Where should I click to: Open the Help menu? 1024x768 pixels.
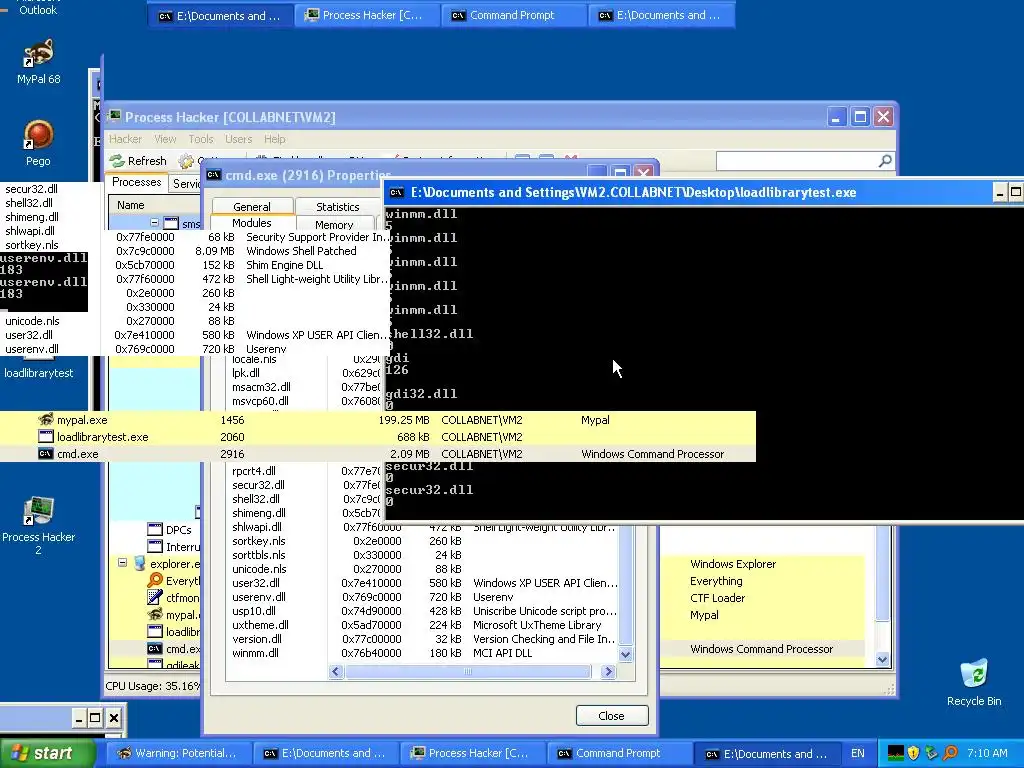pyautogui.click(x=274, y=139)
